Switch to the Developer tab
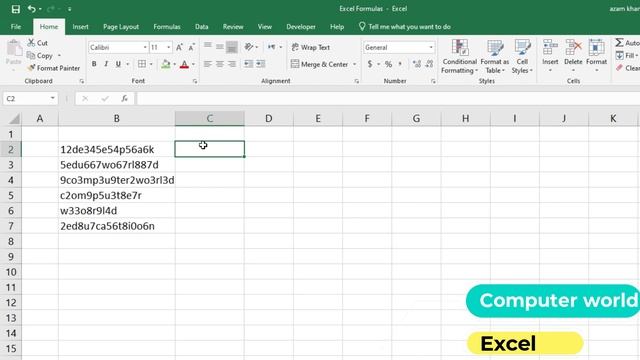Viewport: 640px width, 360px height. pos(301,27)
